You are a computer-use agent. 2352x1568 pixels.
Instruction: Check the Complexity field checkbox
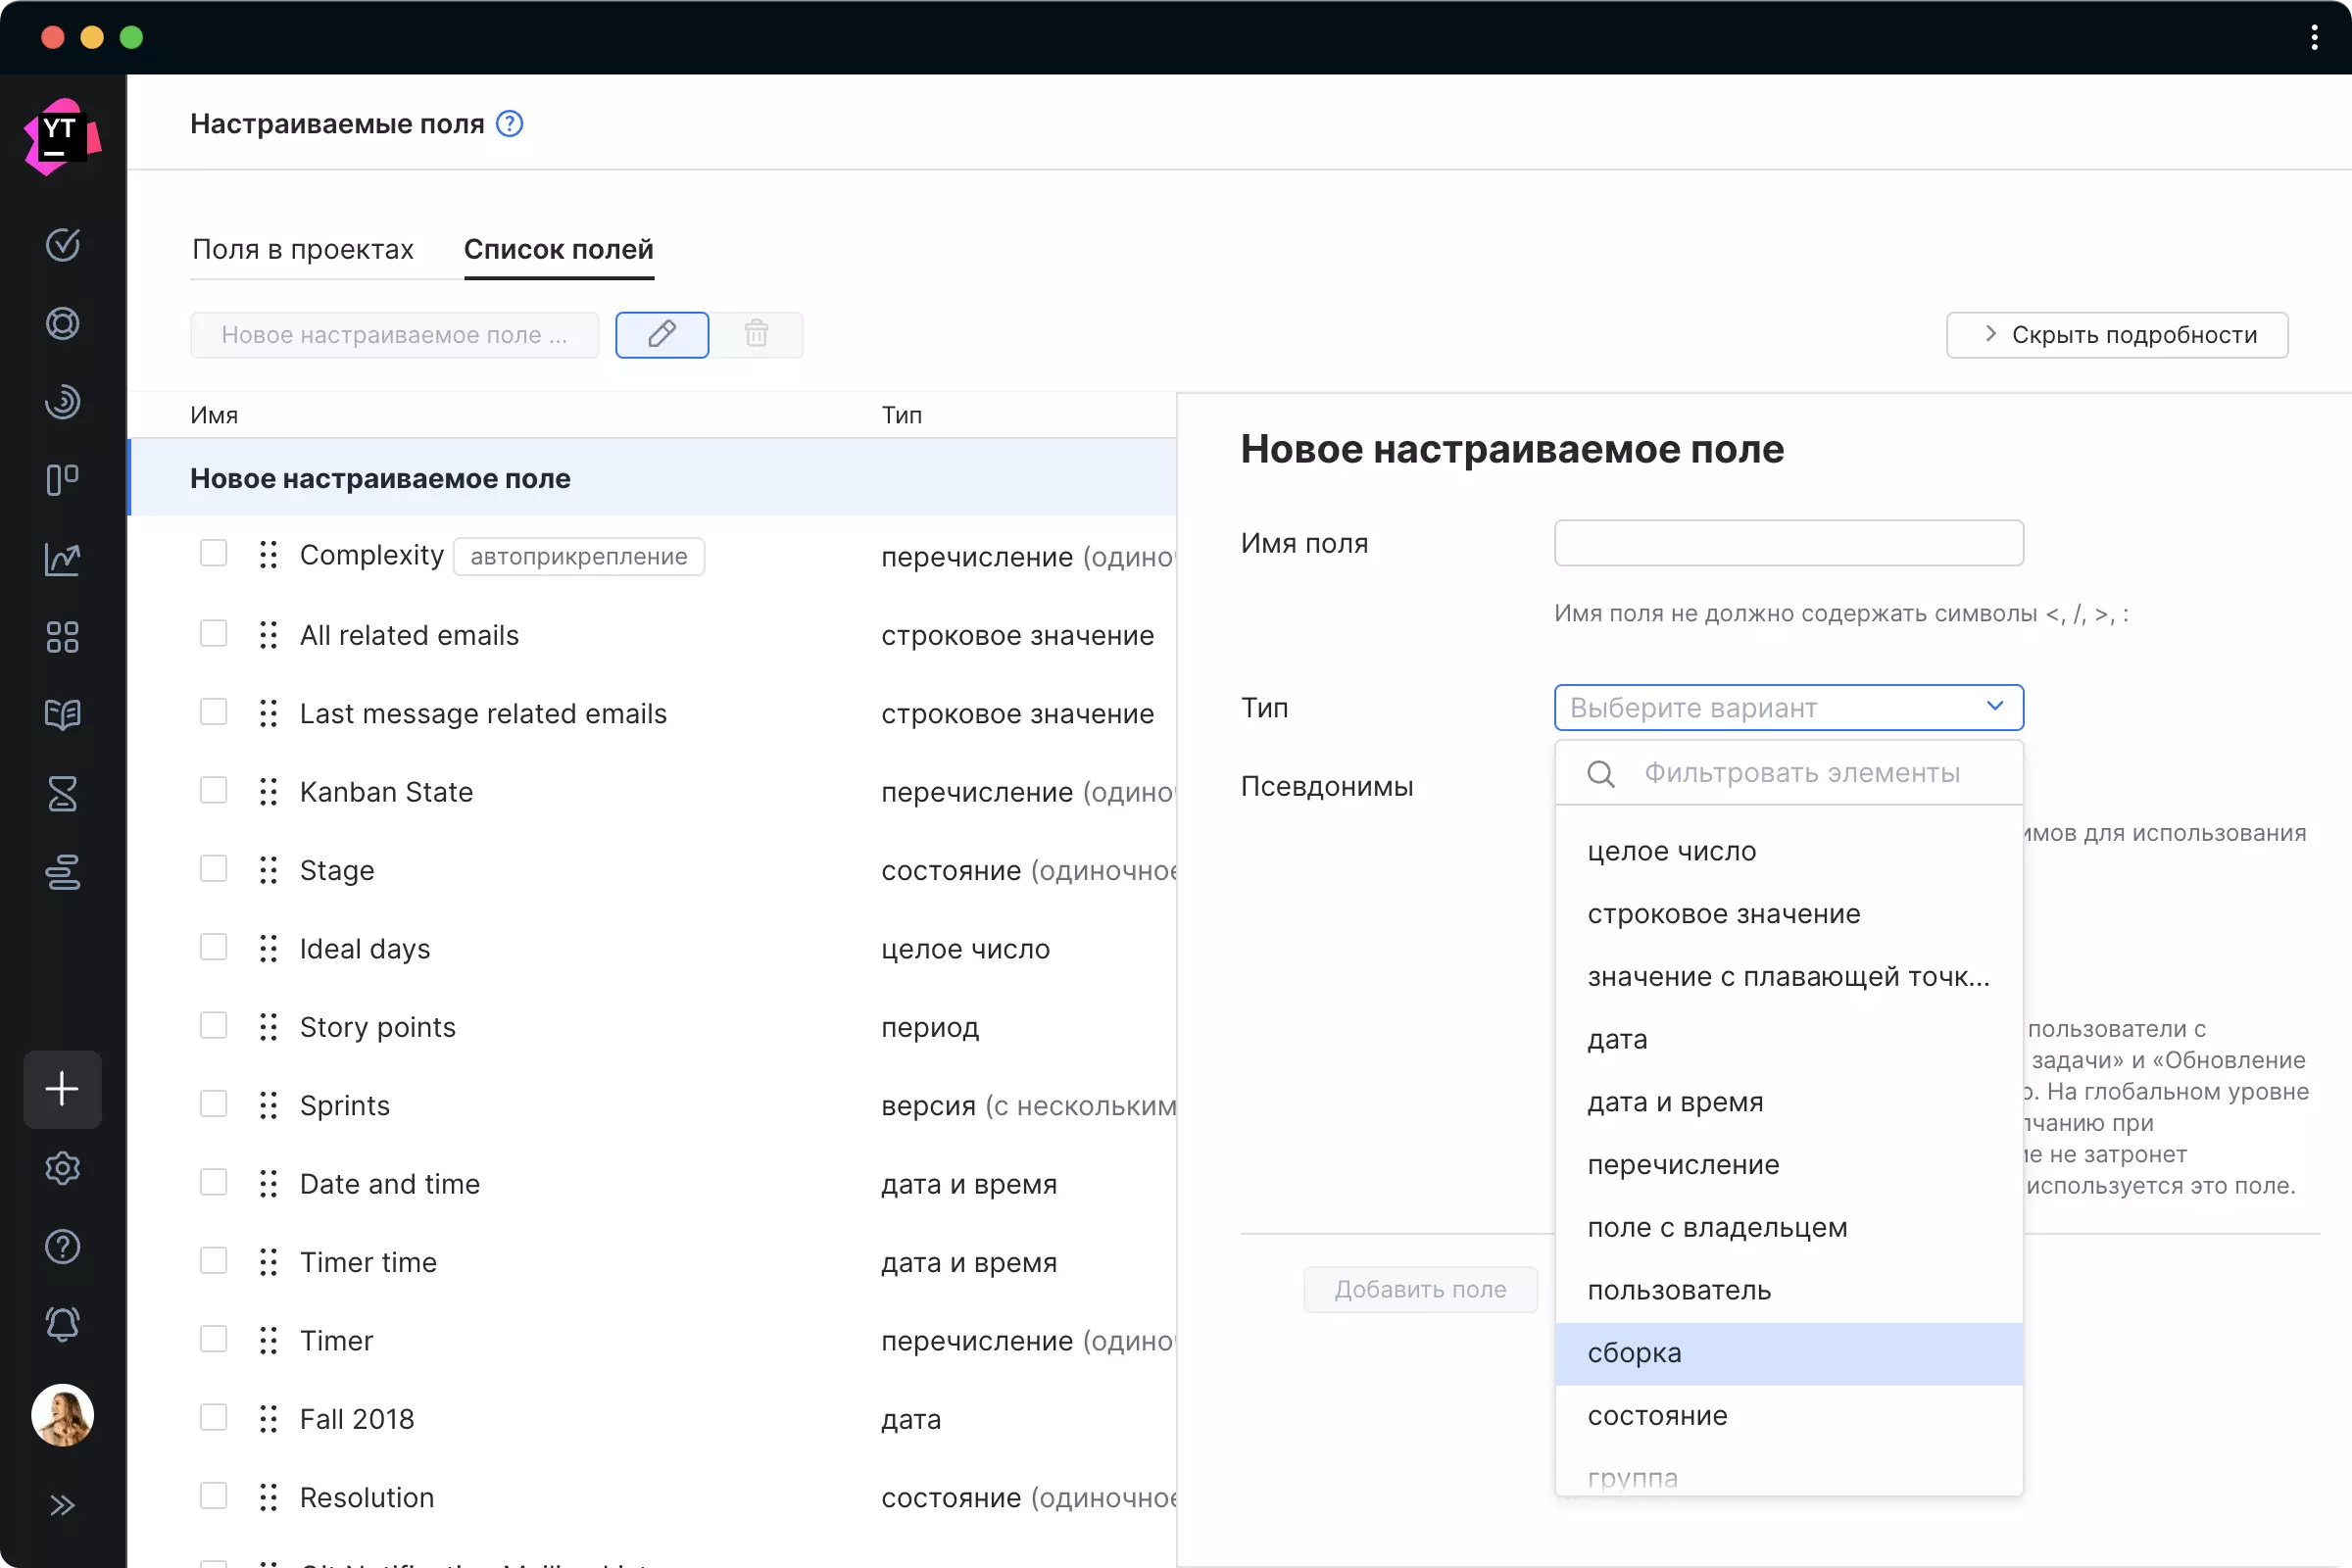pos(213,554)
